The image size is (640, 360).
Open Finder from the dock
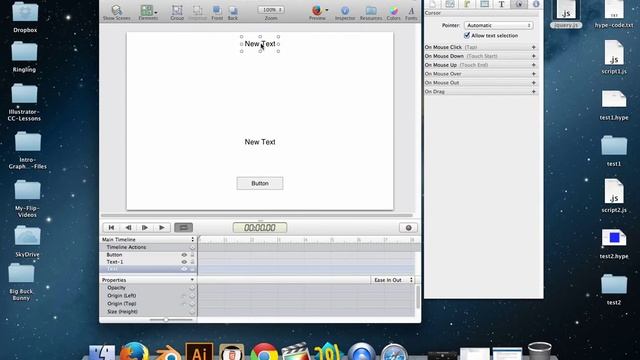102,352
